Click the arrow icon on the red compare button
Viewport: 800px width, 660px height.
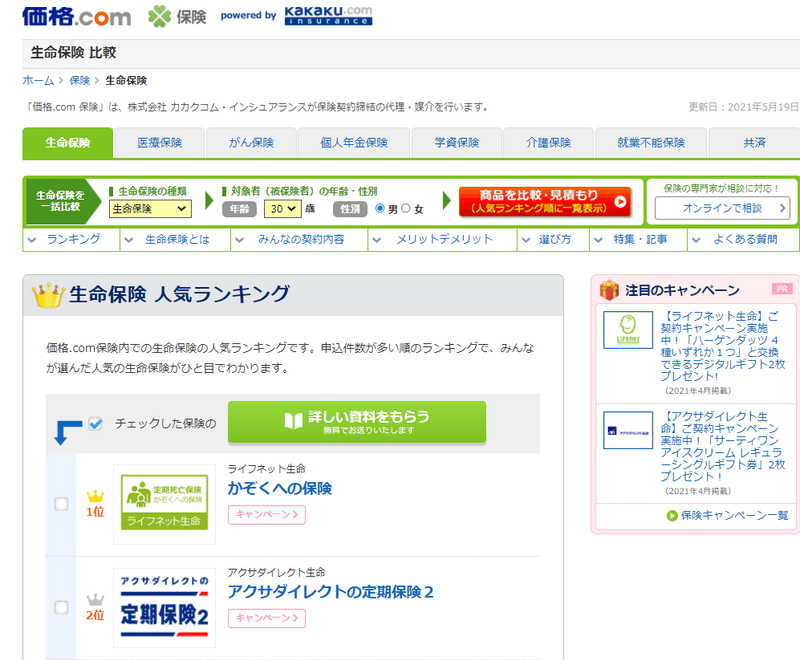click(620, 201)
